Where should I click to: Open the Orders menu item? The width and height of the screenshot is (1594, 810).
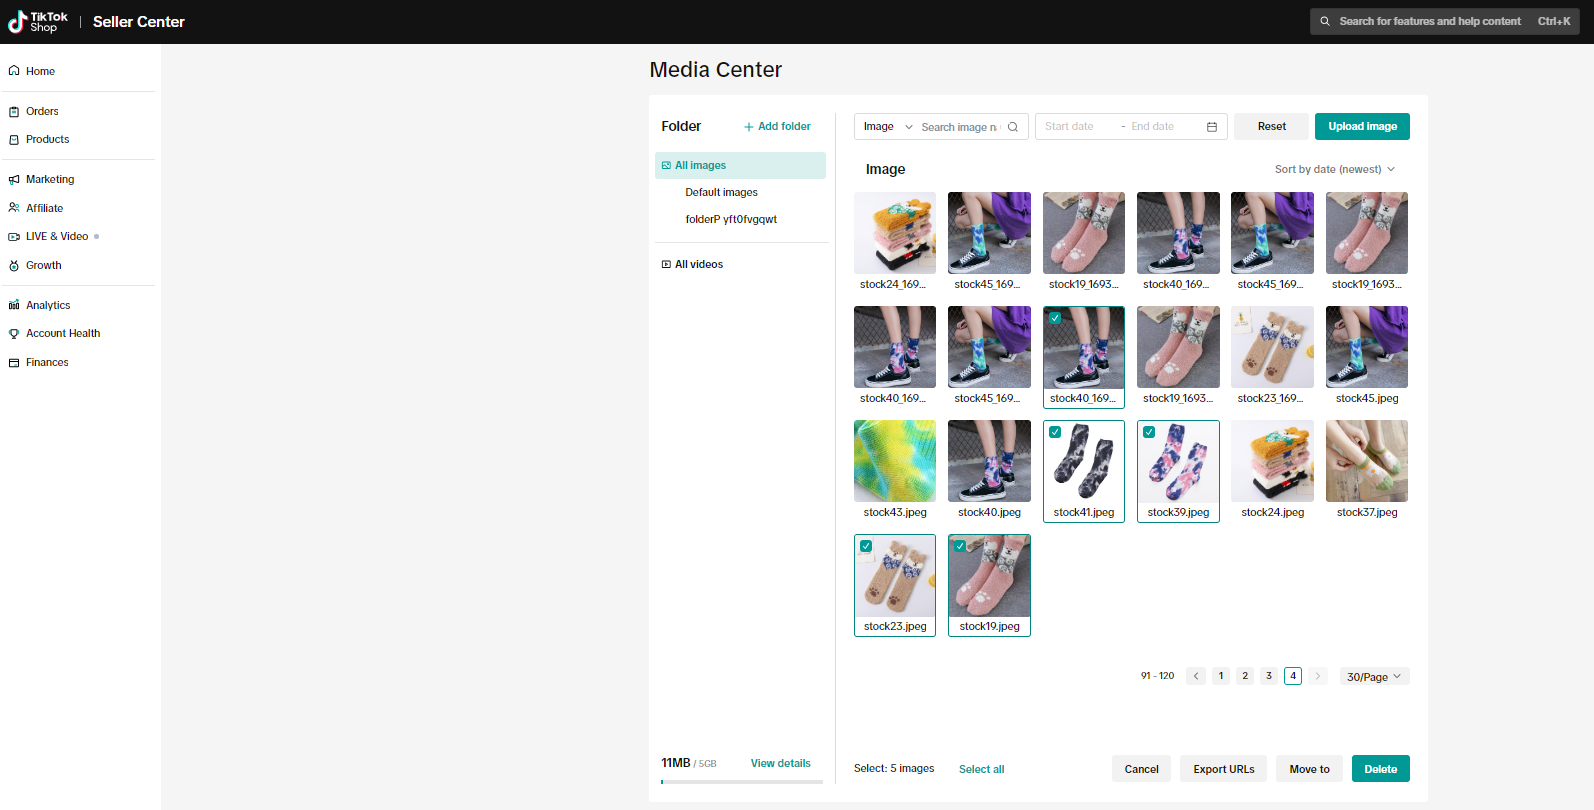[42, 111]
